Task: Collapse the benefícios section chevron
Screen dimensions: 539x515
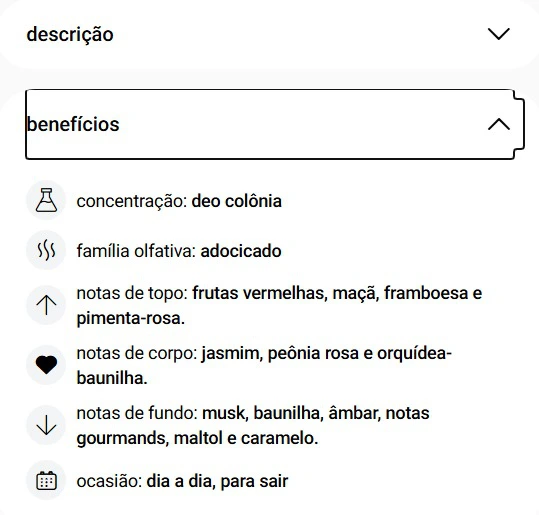Action: click(499, 124)
